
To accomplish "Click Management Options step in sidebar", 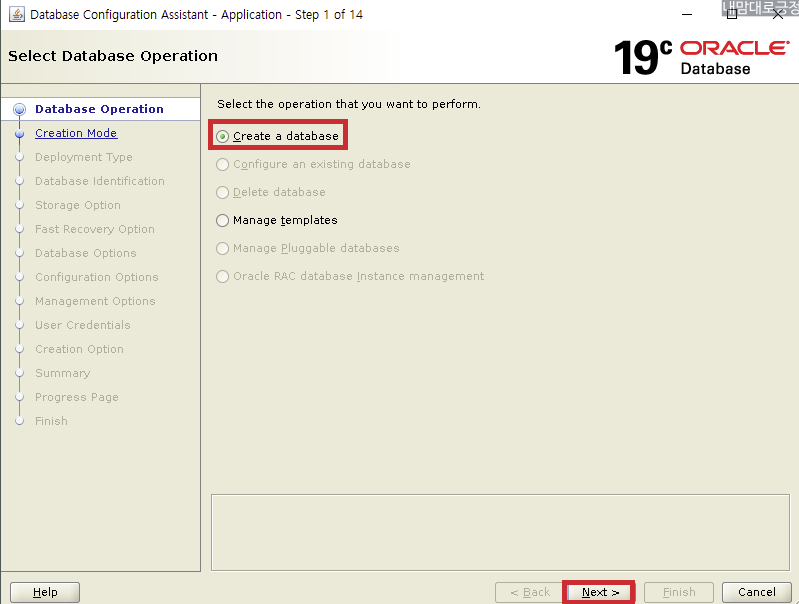I will point(95,301).
